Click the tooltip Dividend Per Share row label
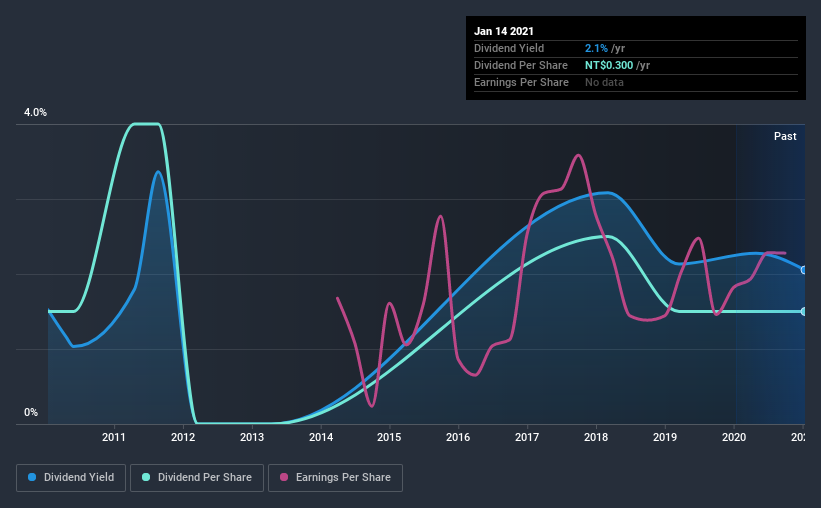Image resolution: width=821 pixels, height=508 pixels. [x=520, y=65]
